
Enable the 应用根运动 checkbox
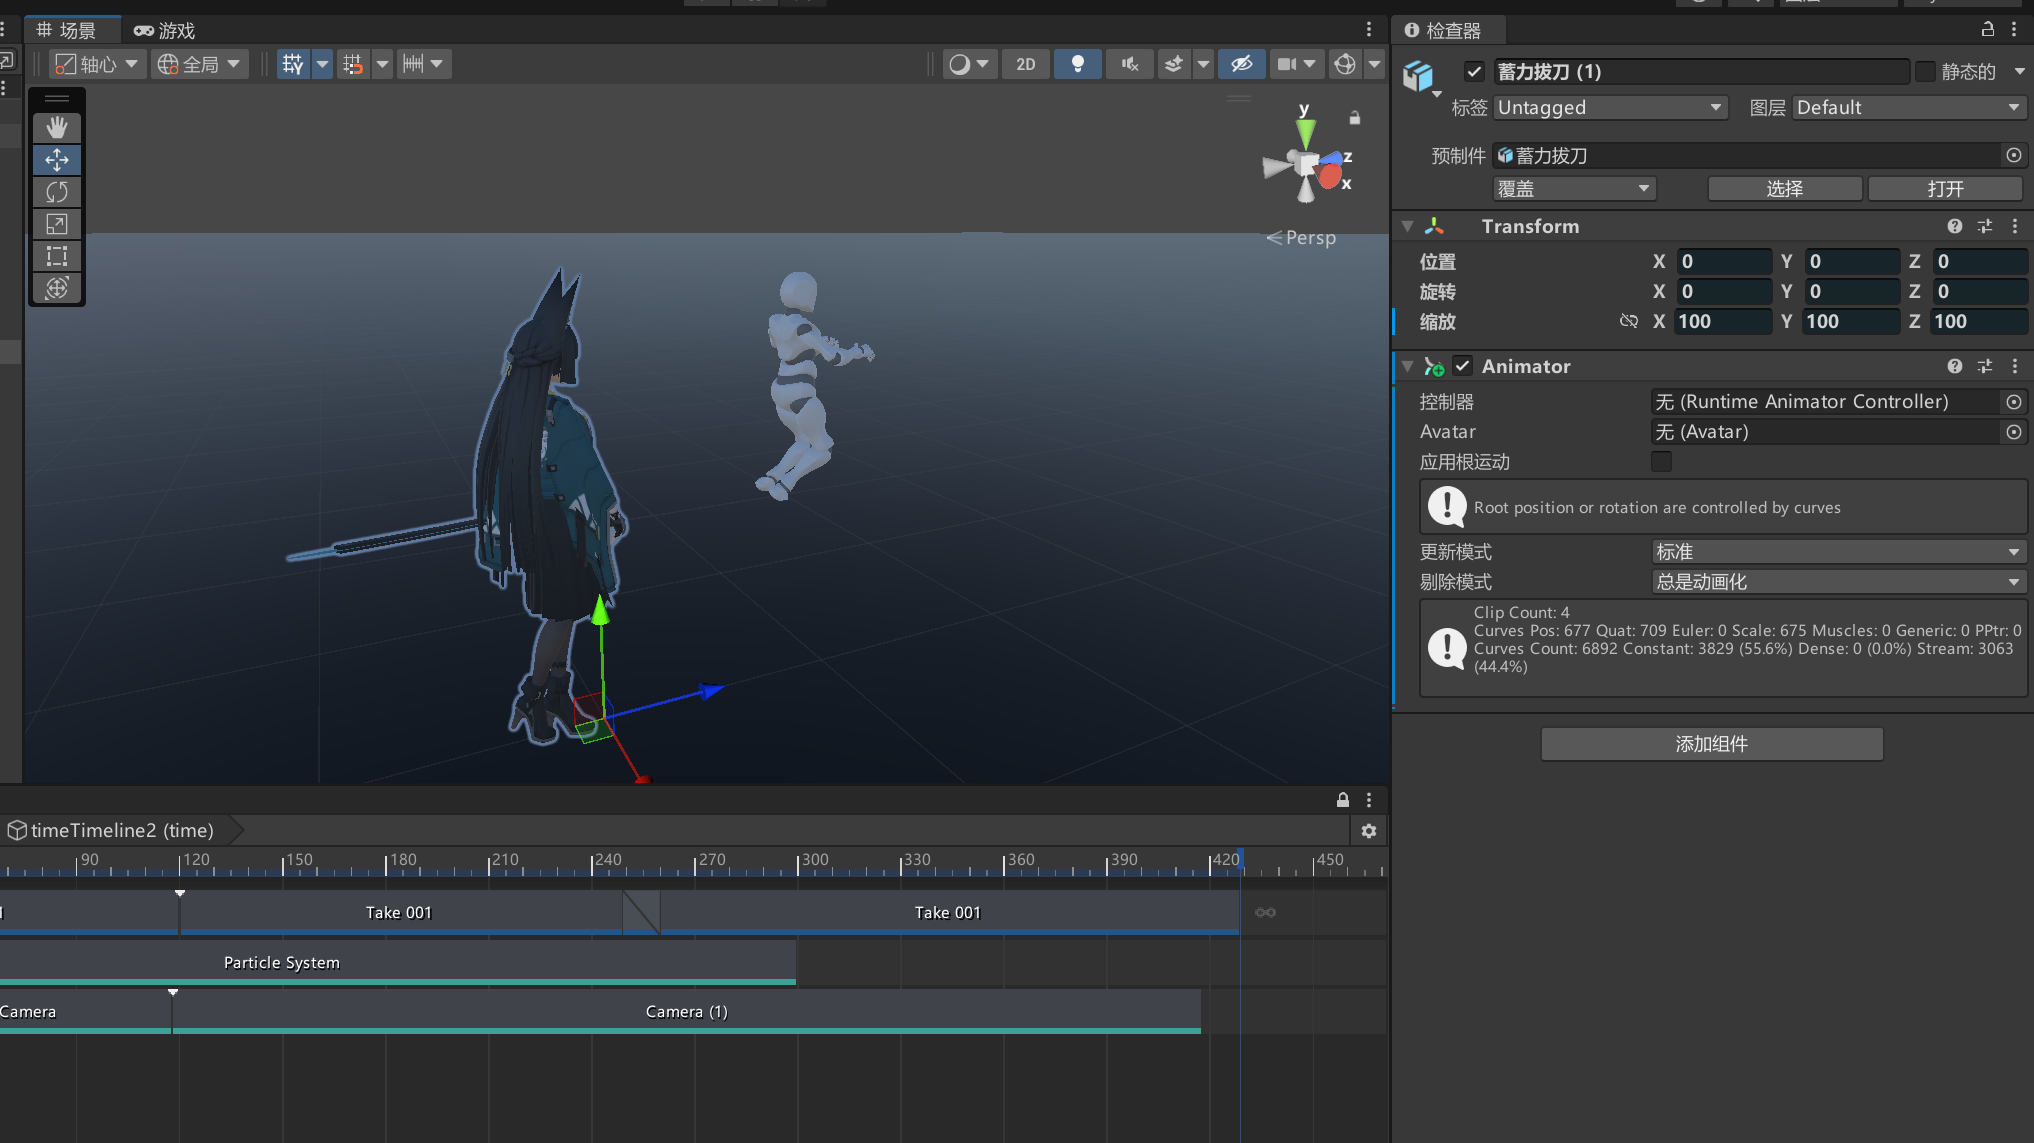click(1661, 461)
